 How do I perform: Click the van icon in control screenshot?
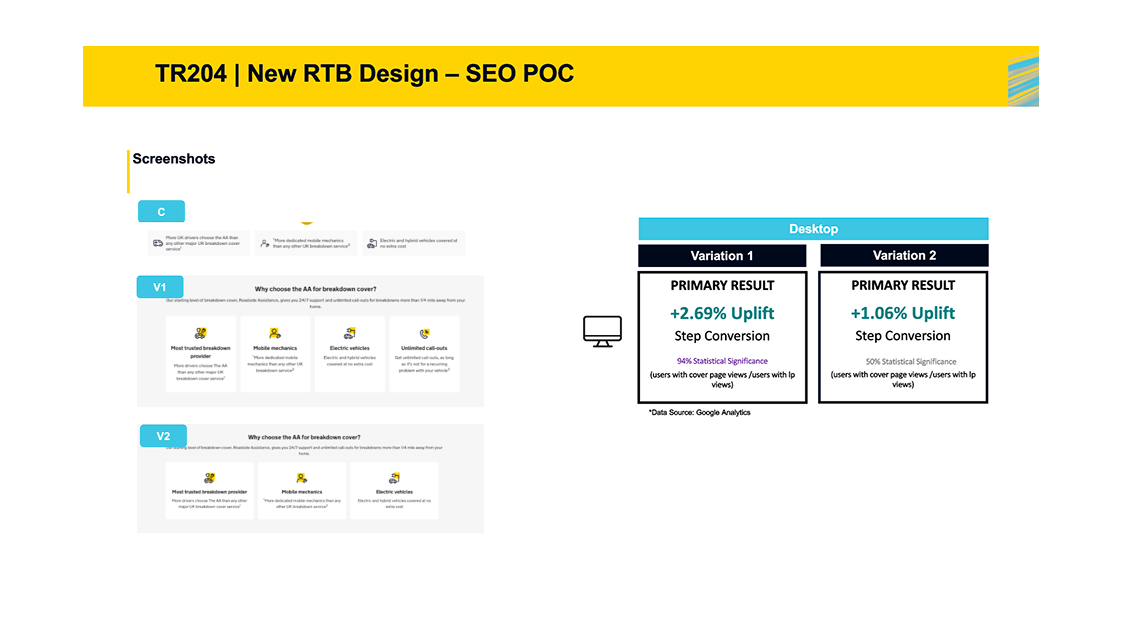[x=158, y=243]
